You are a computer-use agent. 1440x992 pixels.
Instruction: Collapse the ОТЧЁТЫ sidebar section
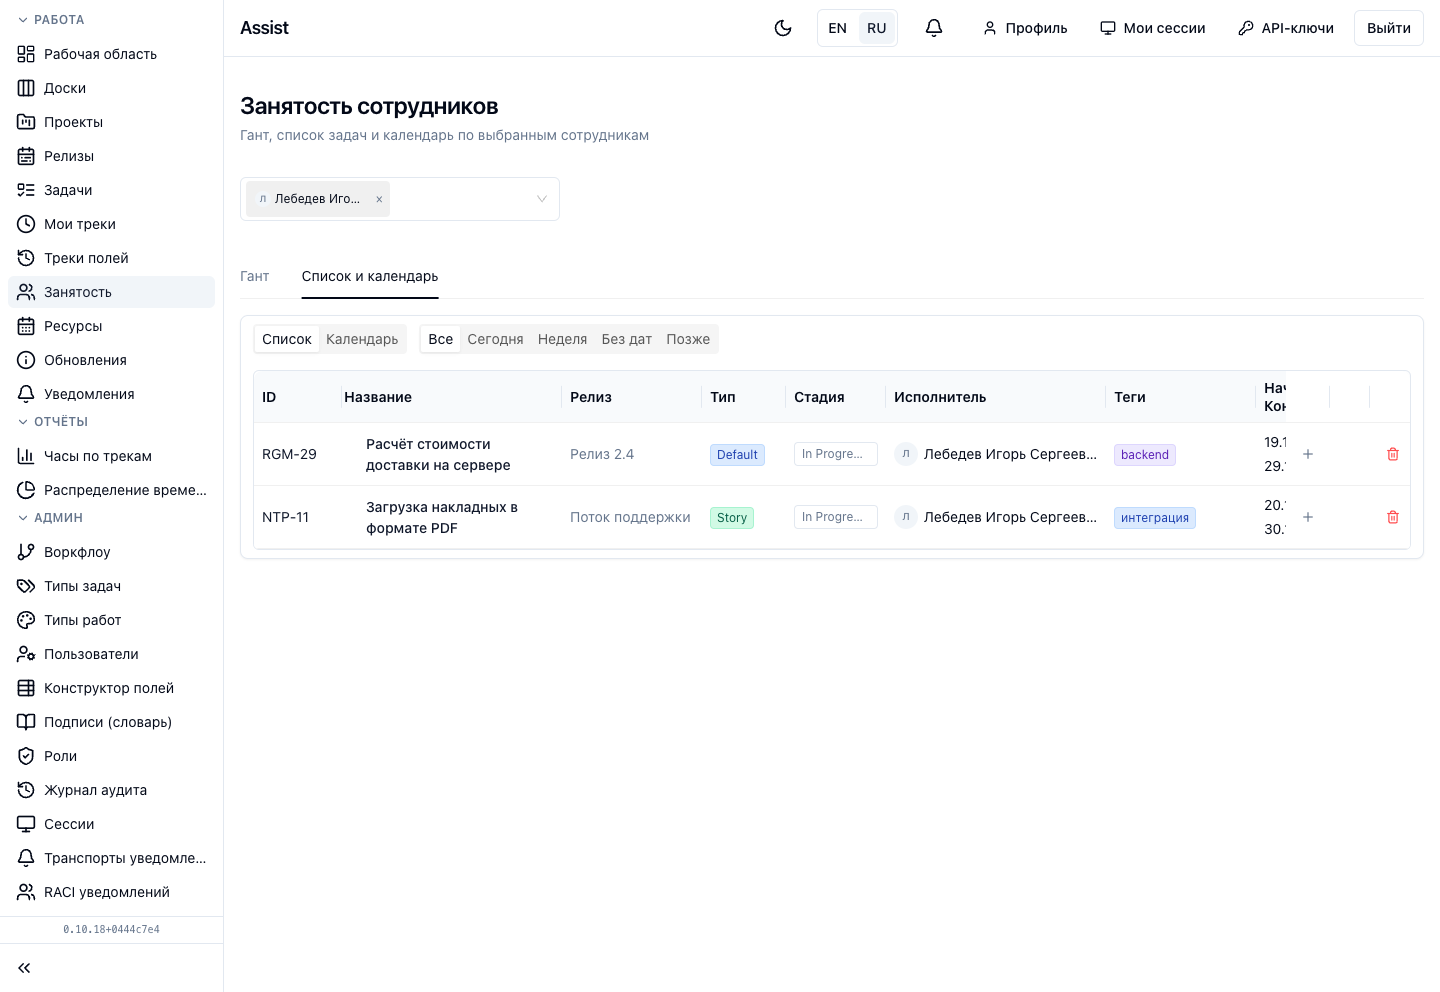53,422
